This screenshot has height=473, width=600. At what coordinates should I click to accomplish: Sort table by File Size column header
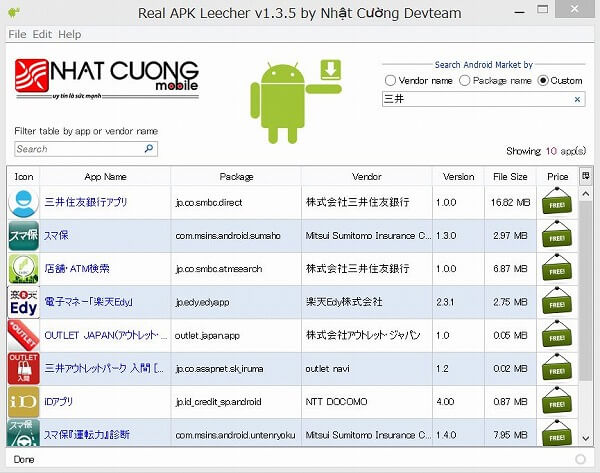(510, 177)
